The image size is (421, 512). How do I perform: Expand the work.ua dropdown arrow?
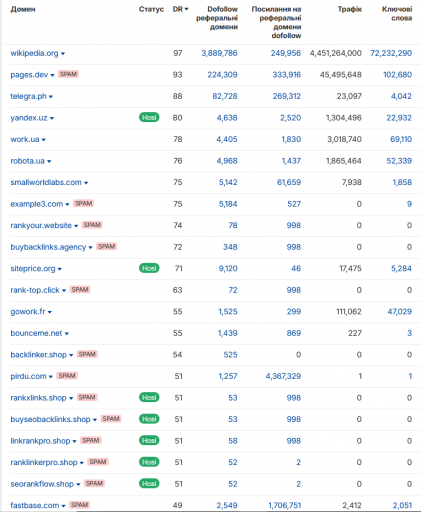point(44,140)
